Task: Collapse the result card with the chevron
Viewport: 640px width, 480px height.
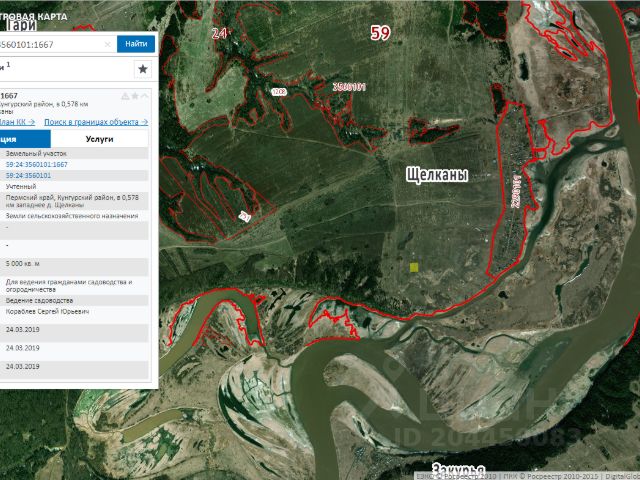Action: [146, 96]
